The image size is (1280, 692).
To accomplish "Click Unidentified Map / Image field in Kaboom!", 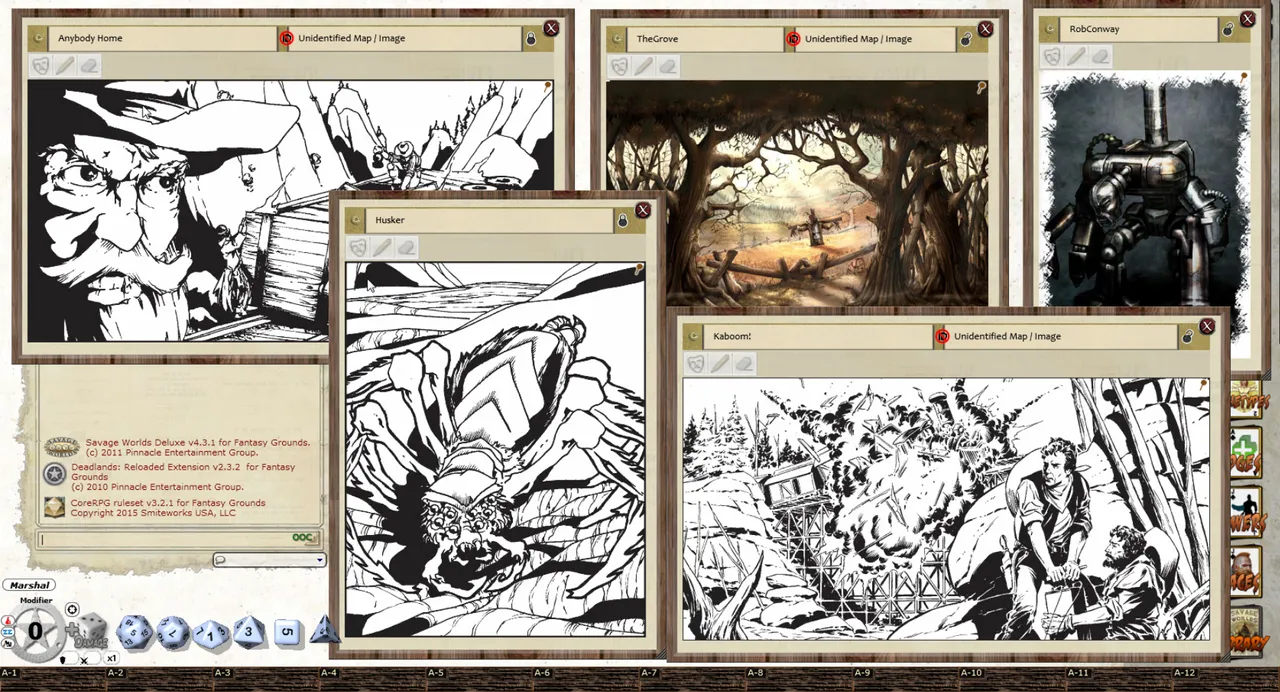I will tap(1062, 336).
